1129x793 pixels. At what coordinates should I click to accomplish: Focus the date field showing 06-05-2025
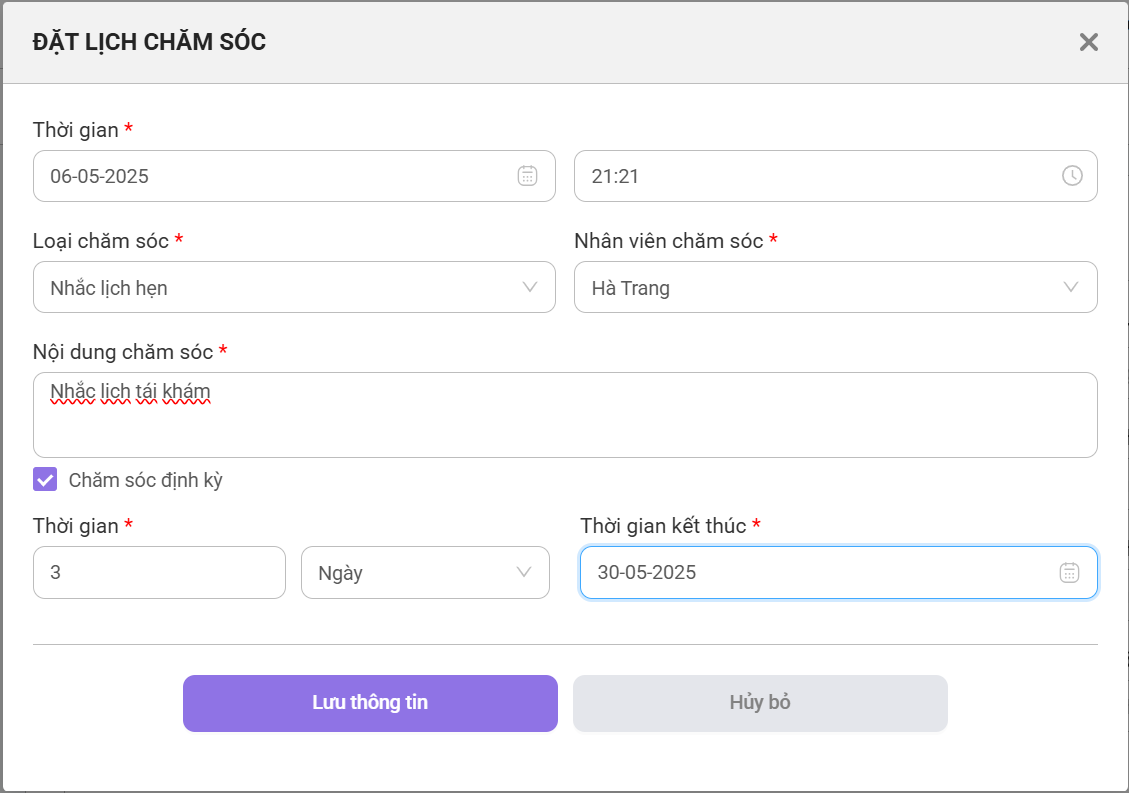pos(294,176)
